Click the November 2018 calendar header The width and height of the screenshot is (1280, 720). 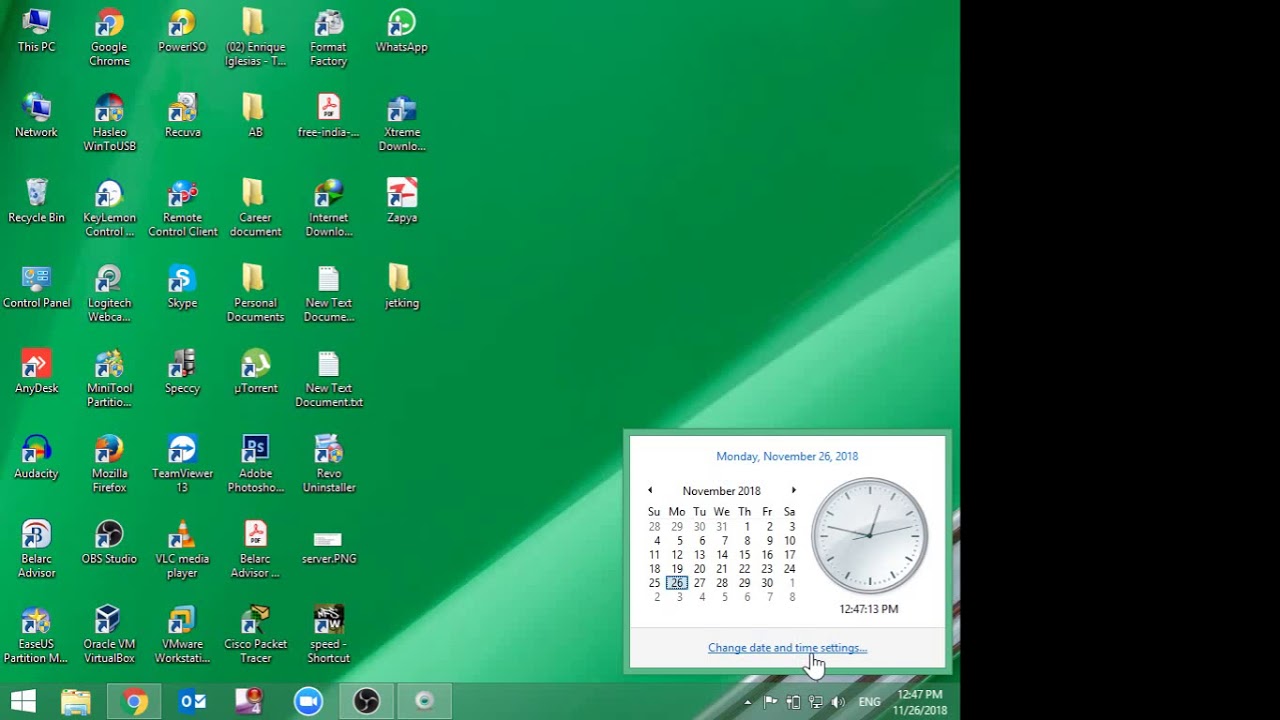pos(722,491)
